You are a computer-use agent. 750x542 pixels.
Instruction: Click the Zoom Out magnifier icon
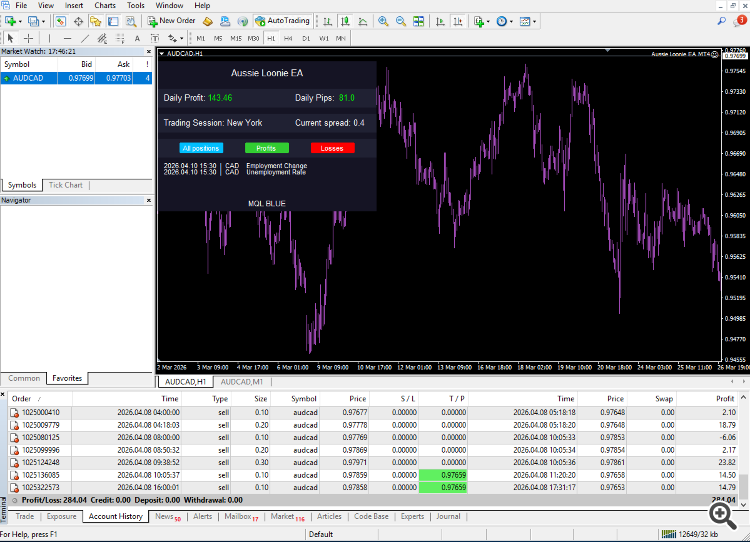click(401, 21)
